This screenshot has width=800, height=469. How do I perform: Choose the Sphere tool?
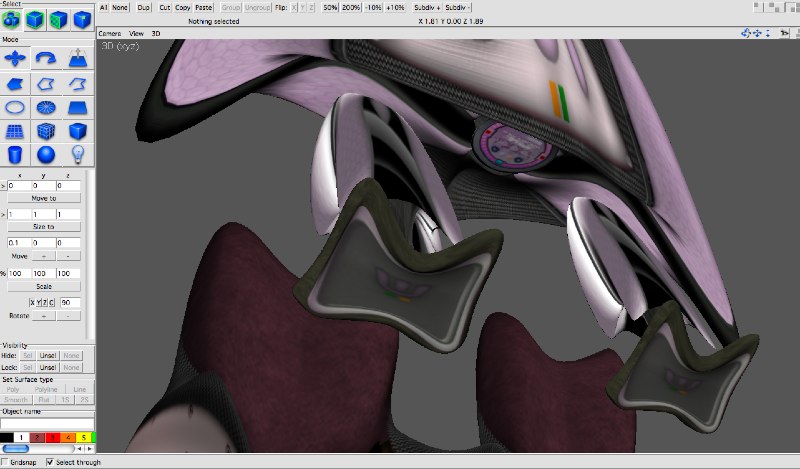(x=46, y=155)
